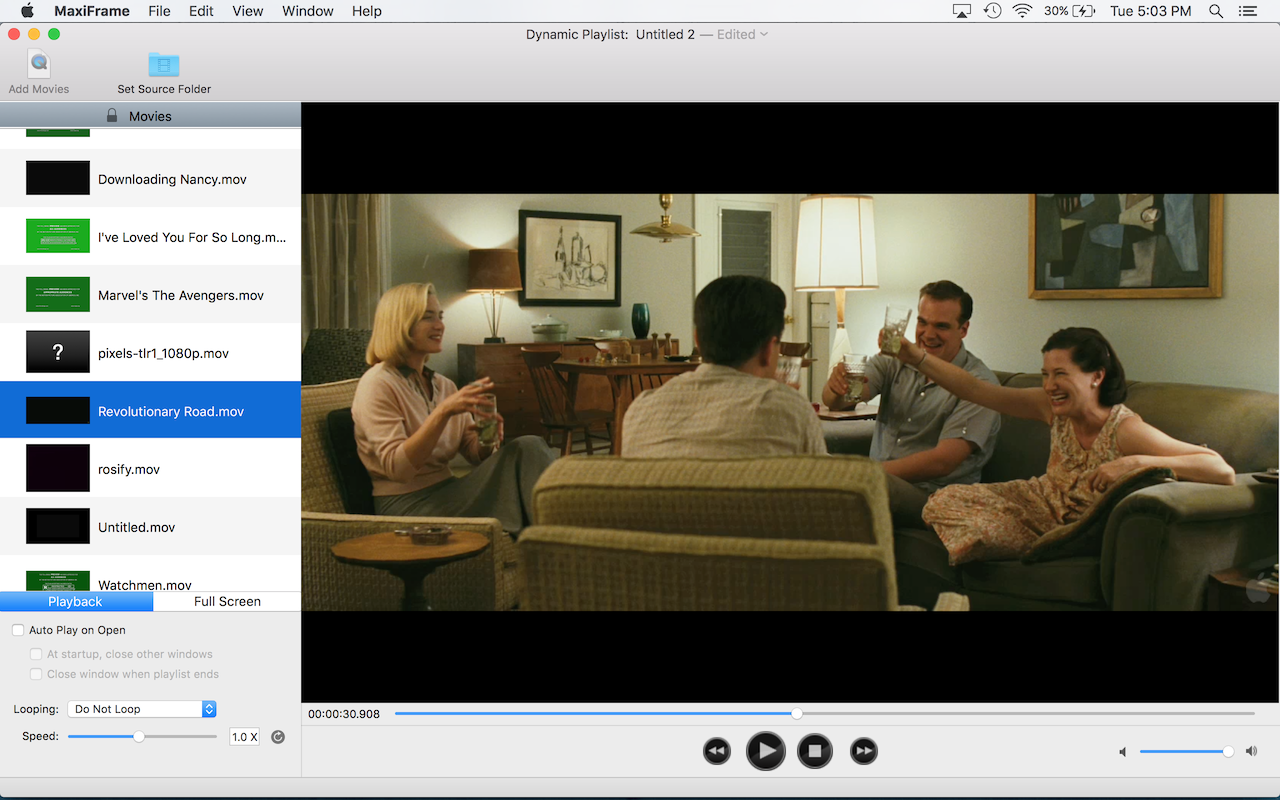This screenshot has width=1280, height=800.
Task: Toggle Close window when playlist ends checkbox
Action: (x=36, y=674)
